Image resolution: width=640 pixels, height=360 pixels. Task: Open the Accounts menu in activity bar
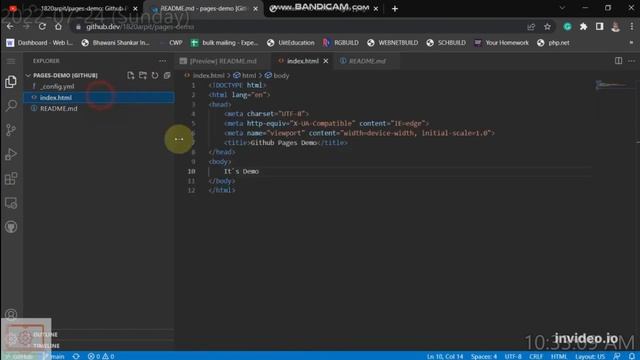[11, 314]
